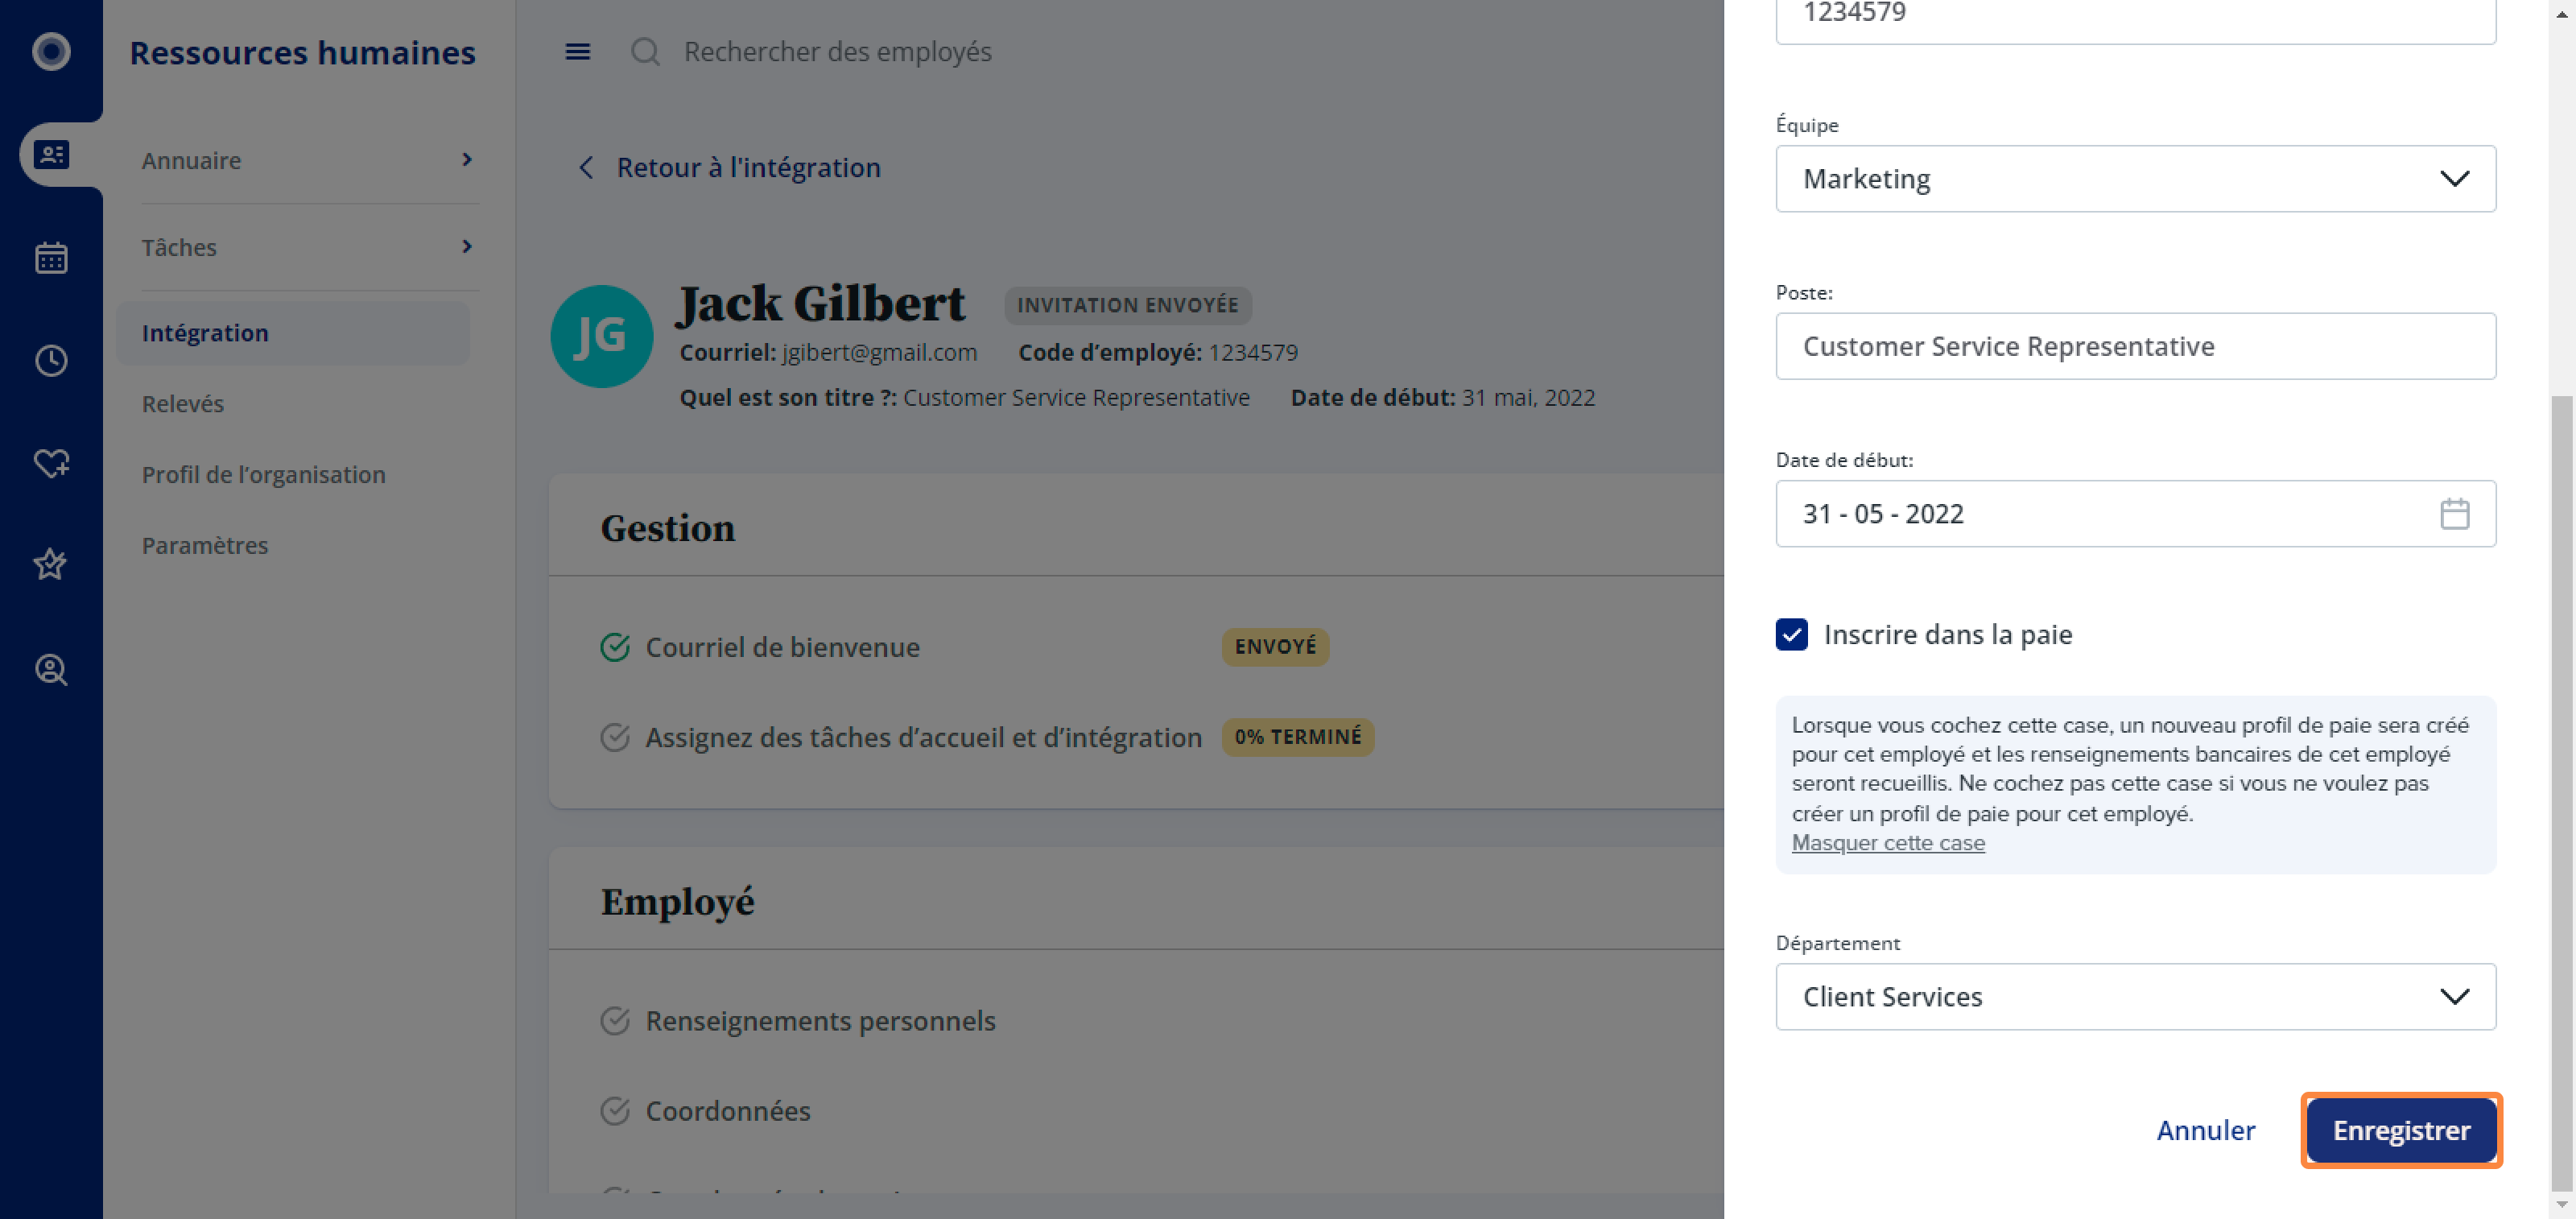Click the Employé section heading
Image resolution: width=2576 pixels, height=1219 pixels.
677,902
